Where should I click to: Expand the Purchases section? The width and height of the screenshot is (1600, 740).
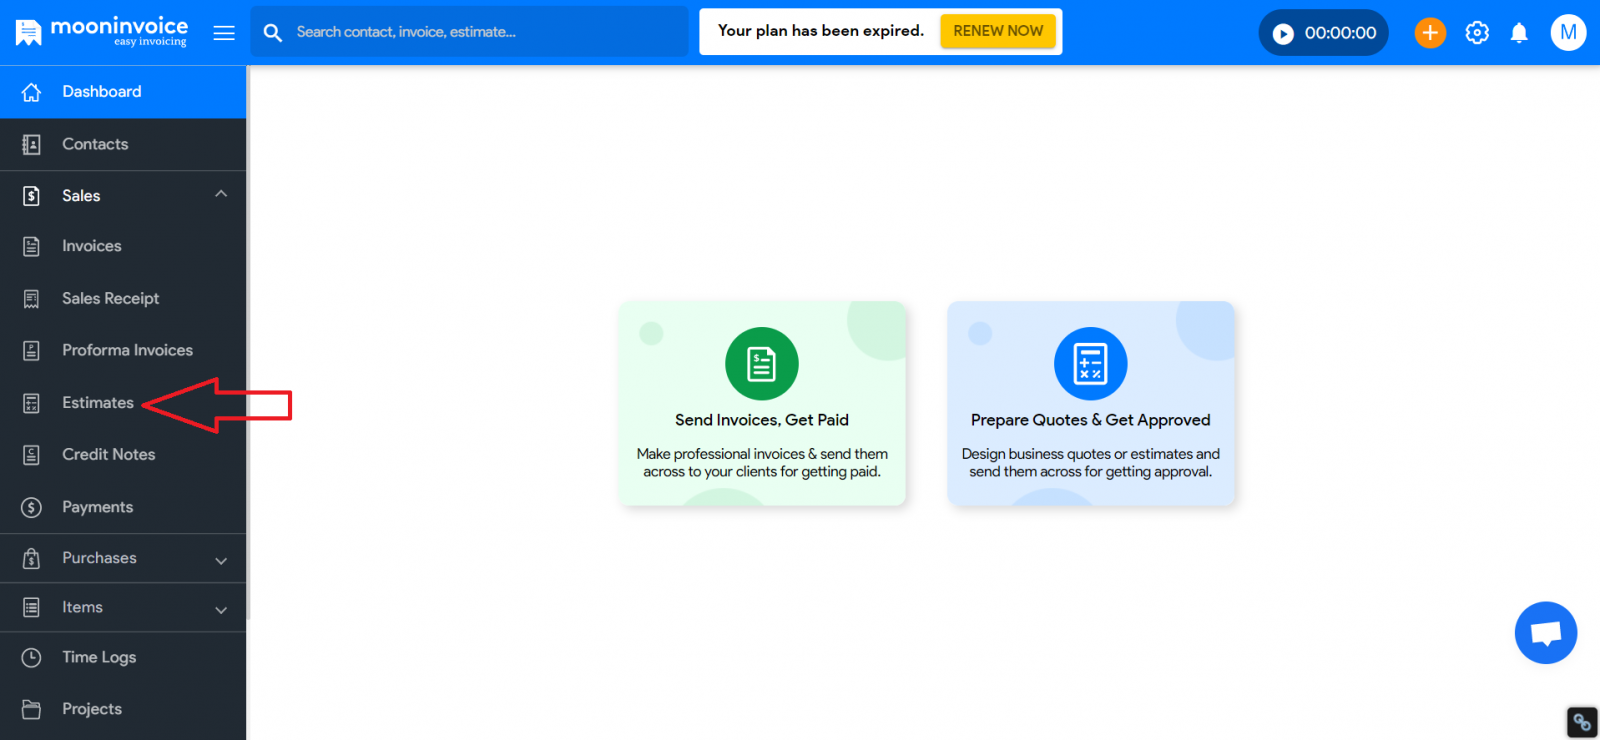coord(221,560)
